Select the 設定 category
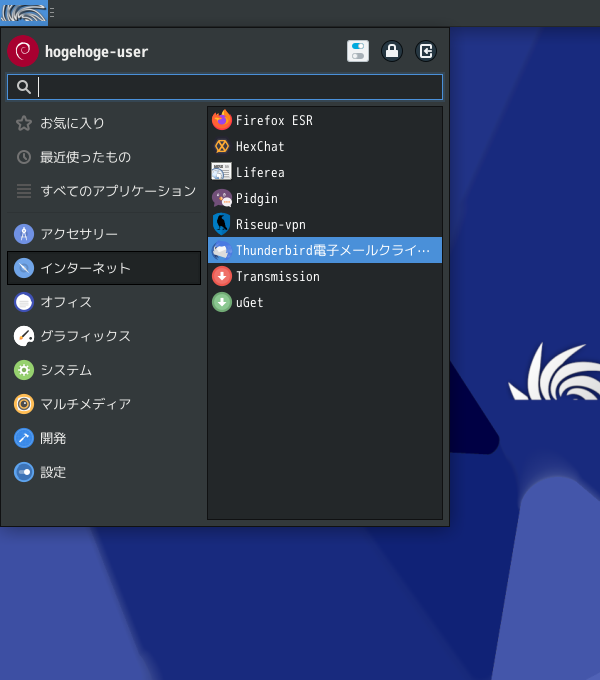The image size is (600, 680). [104, 472]
